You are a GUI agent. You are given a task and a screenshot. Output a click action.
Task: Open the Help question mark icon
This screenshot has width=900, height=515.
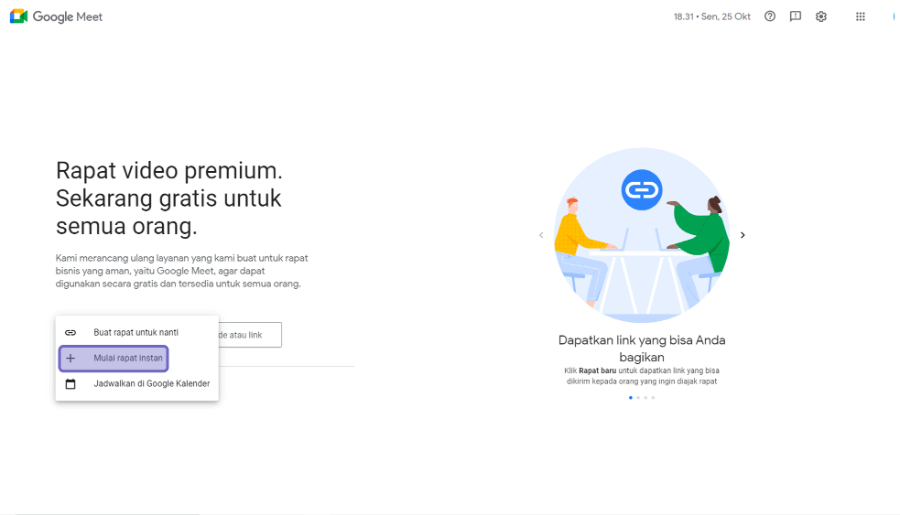click(770, 17)
